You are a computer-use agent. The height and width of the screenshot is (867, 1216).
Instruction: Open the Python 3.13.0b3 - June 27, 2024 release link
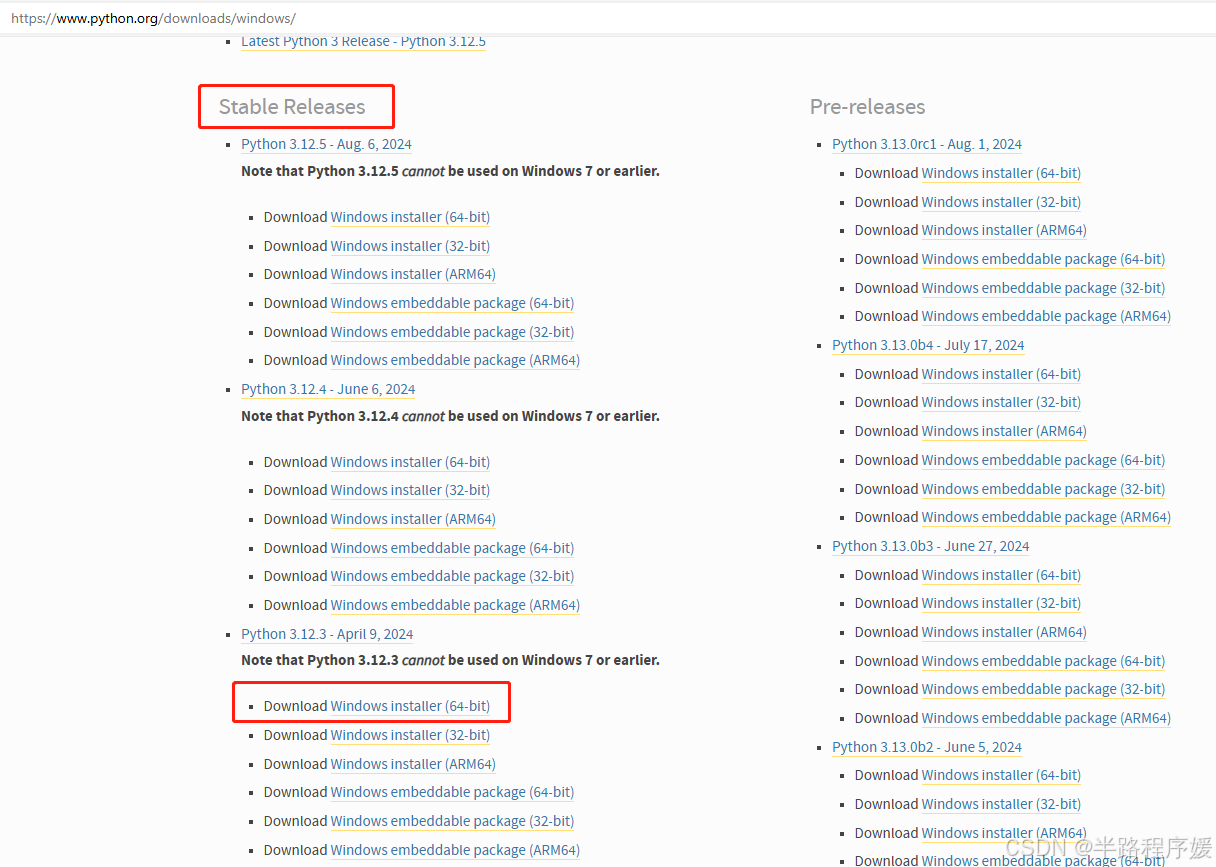point(931,546)
